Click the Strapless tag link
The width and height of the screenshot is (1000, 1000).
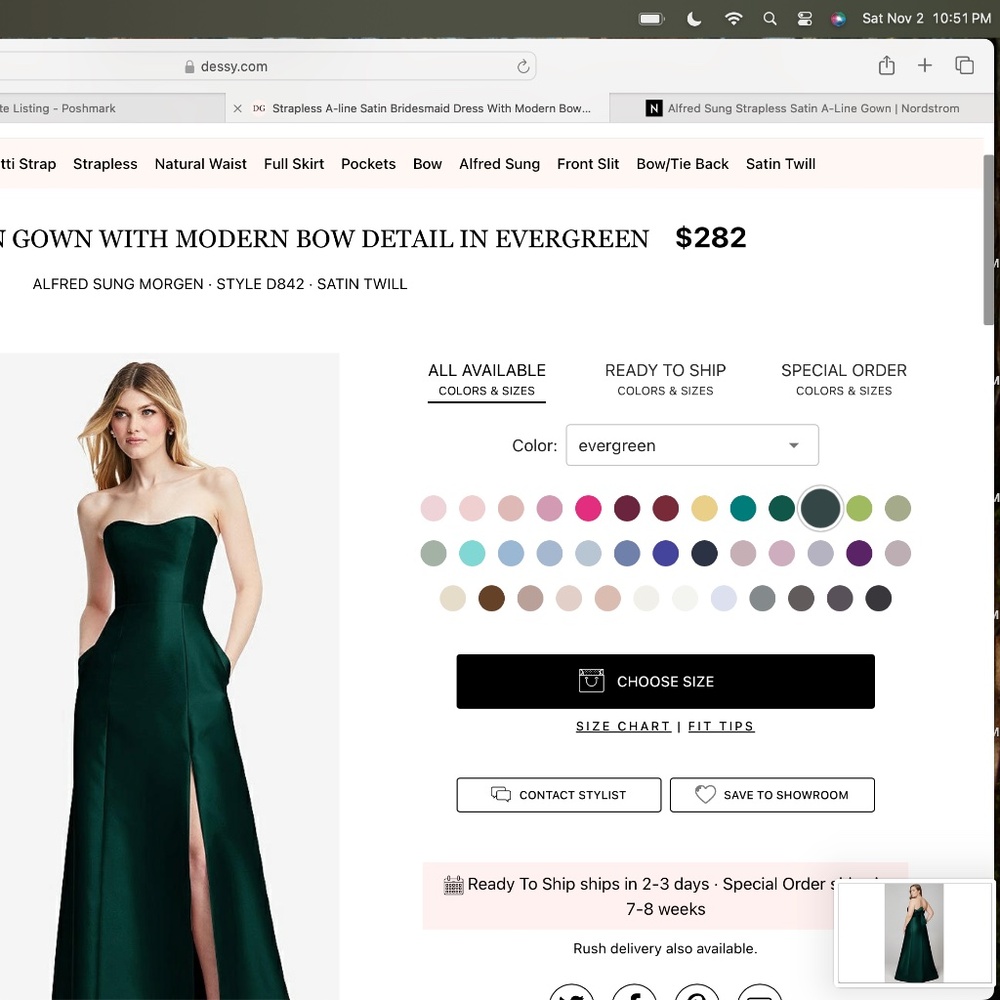(x=105, y=164)
